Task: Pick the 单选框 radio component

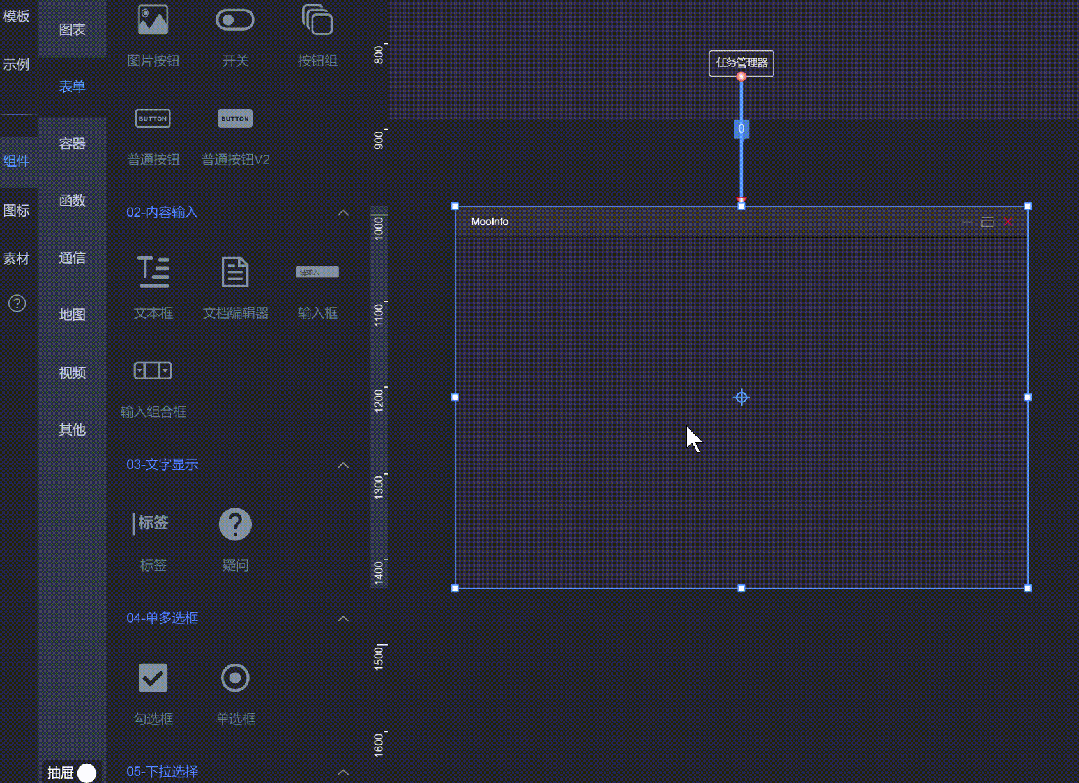Action: coord(235,678)
